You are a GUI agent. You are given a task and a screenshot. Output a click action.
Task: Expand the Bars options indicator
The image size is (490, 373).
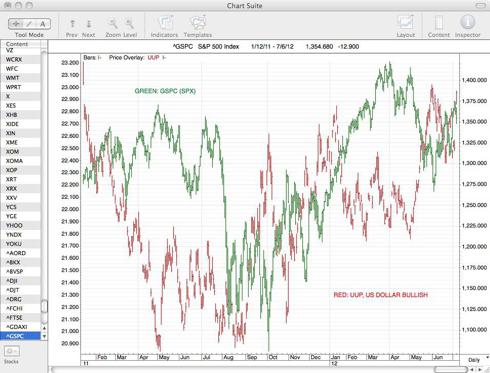(99, 58)
